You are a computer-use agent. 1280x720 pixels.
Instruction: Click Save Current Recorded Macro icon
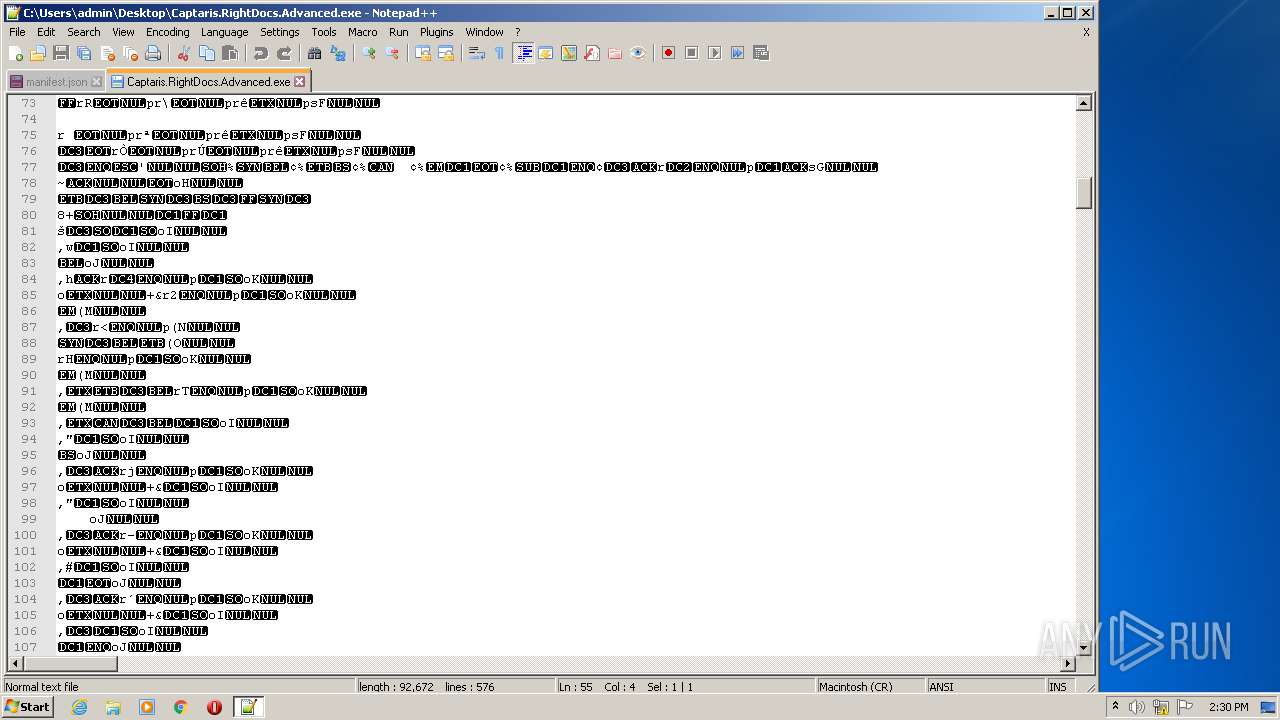point(760,53)
